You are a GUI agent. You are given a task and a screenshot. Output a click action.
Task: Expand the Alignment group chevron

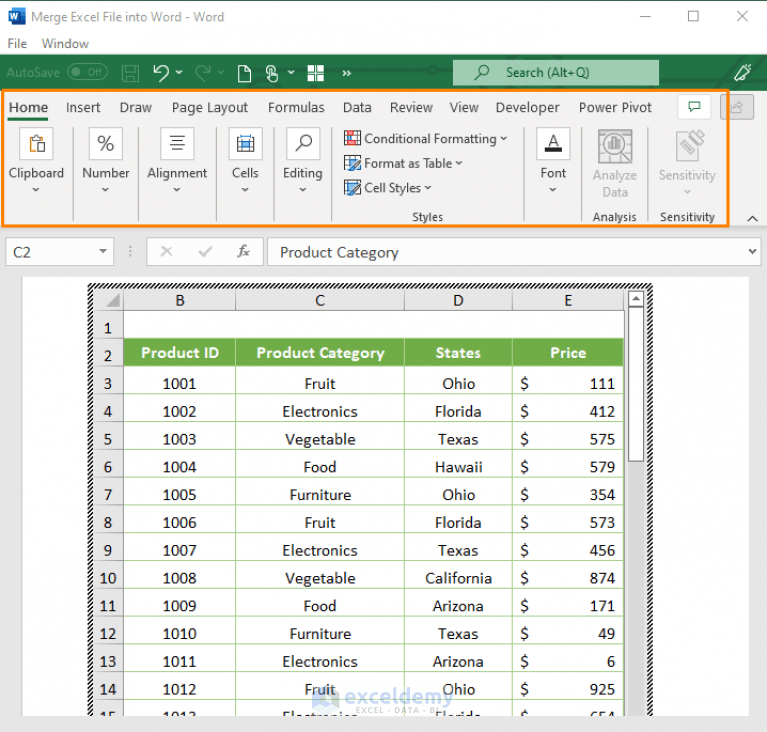tap(177, 190)
